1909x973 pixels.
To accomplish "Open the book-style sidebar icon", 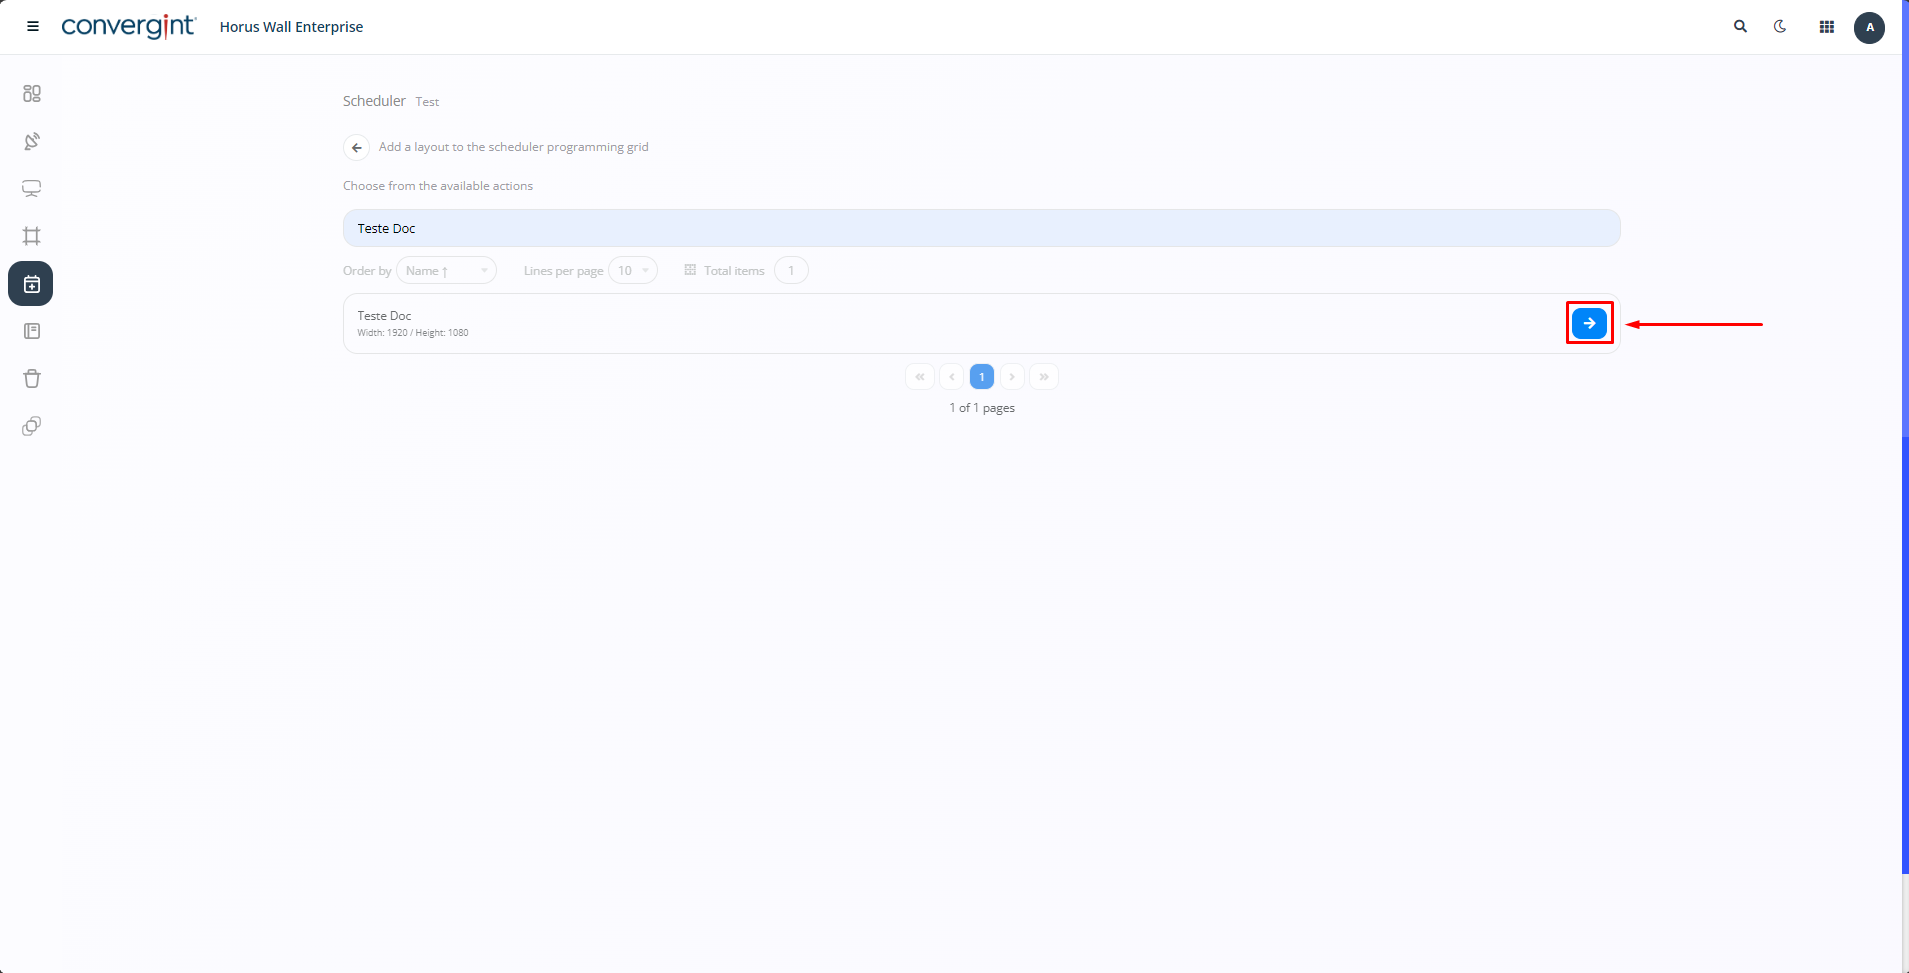I will tap(32, 331).
